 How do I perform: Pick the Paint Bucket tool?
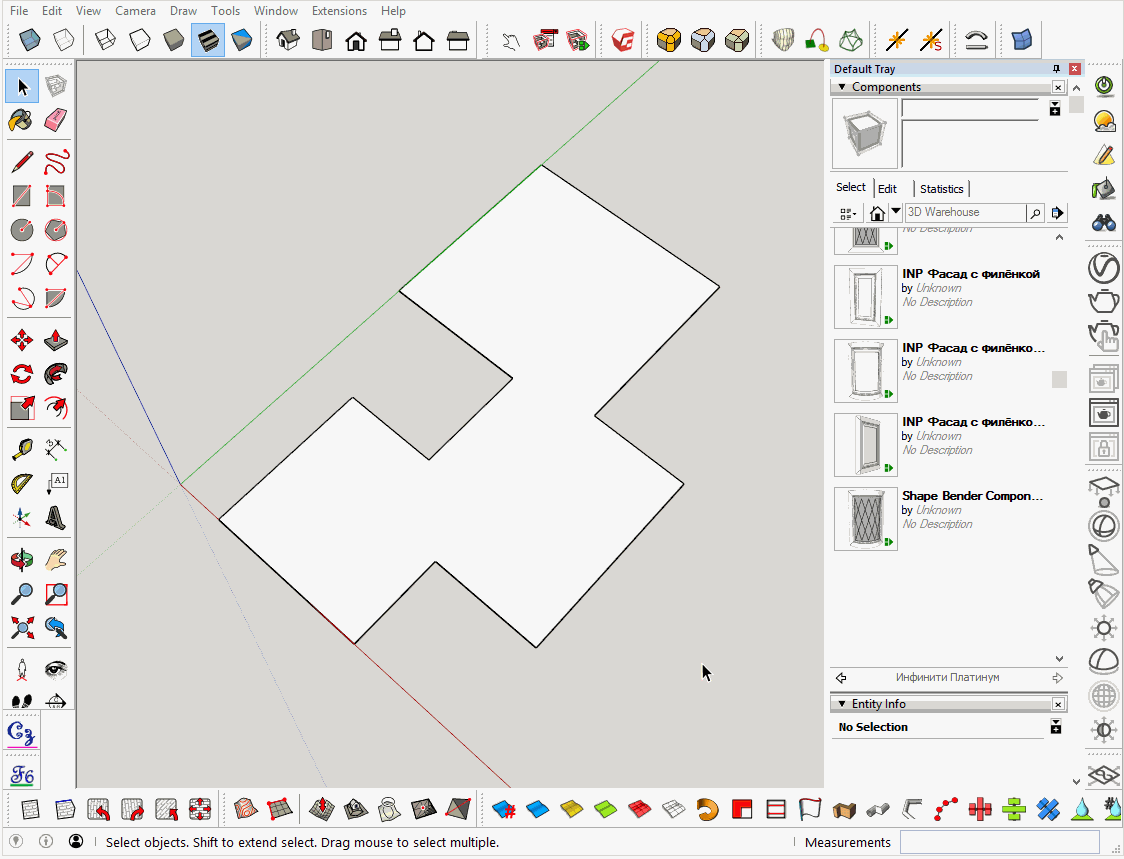21,120
